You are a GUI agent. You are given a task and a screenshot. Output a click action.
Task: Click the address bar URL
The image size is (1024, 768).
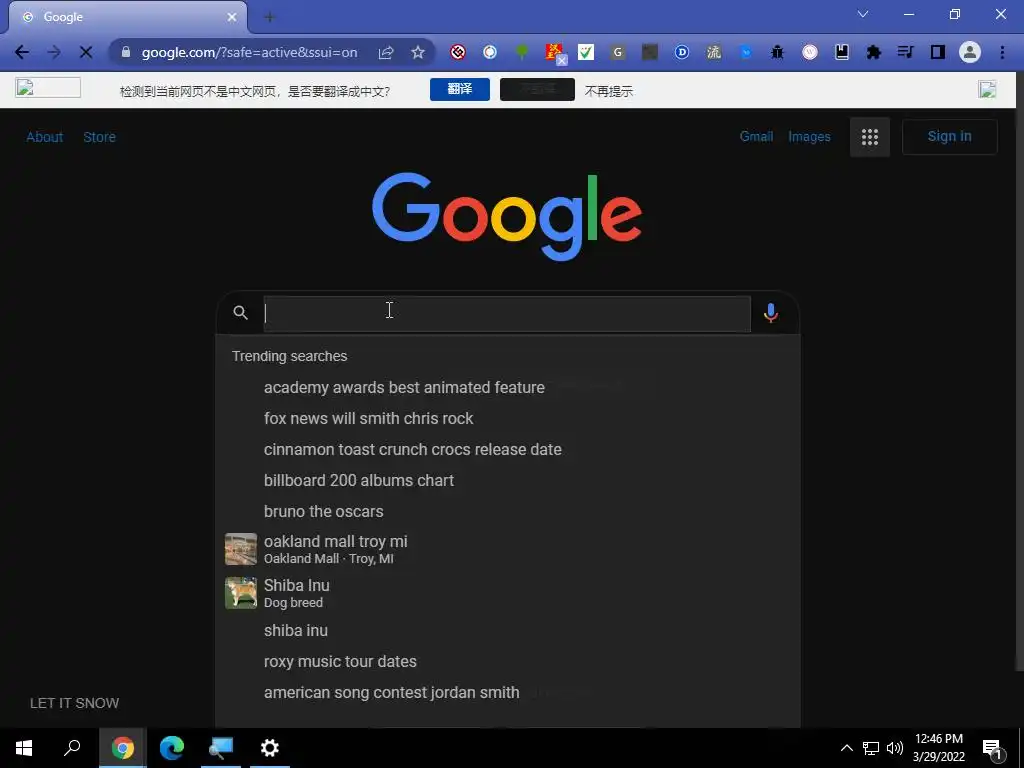click(x=249, y=52)
